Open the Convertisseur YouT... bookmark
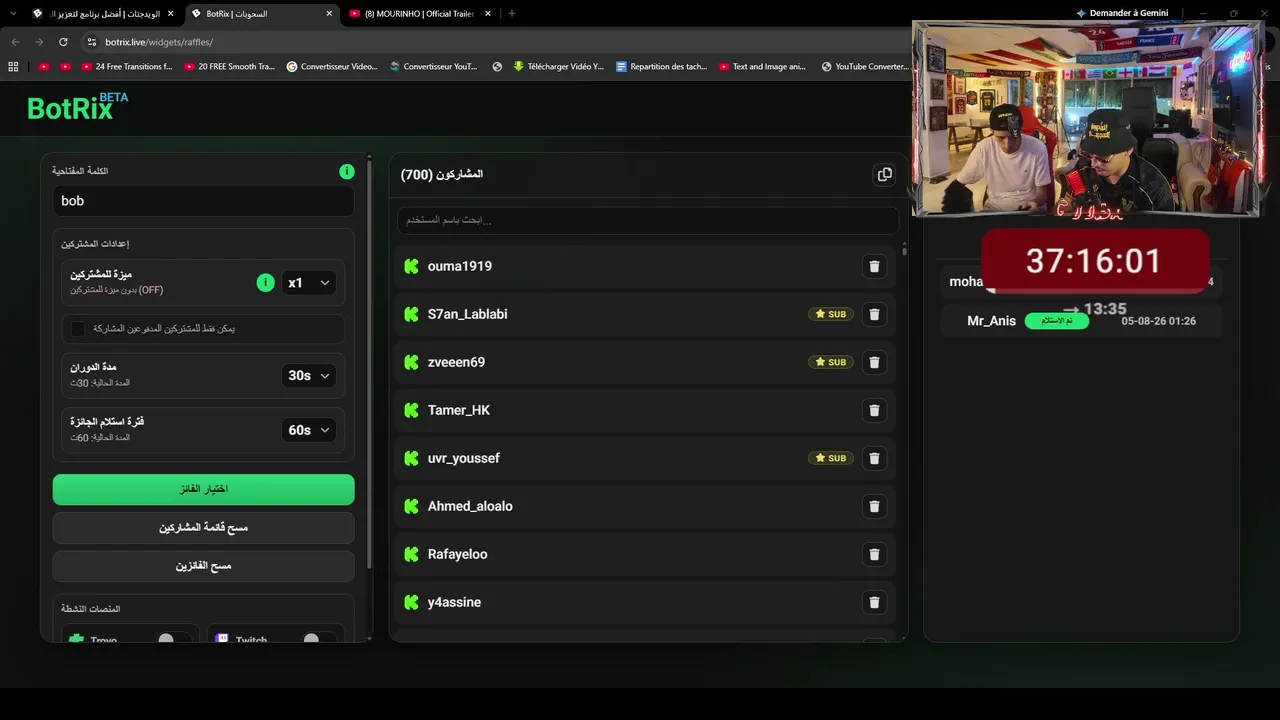 click(433, 67)
